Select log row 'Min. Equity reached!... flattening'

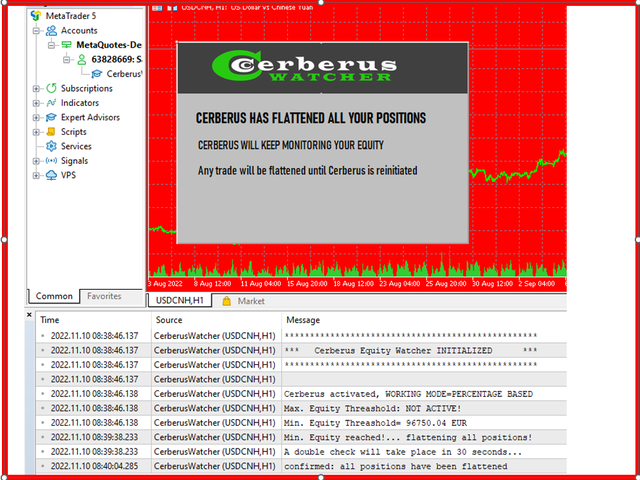click(x=301, y=437)
